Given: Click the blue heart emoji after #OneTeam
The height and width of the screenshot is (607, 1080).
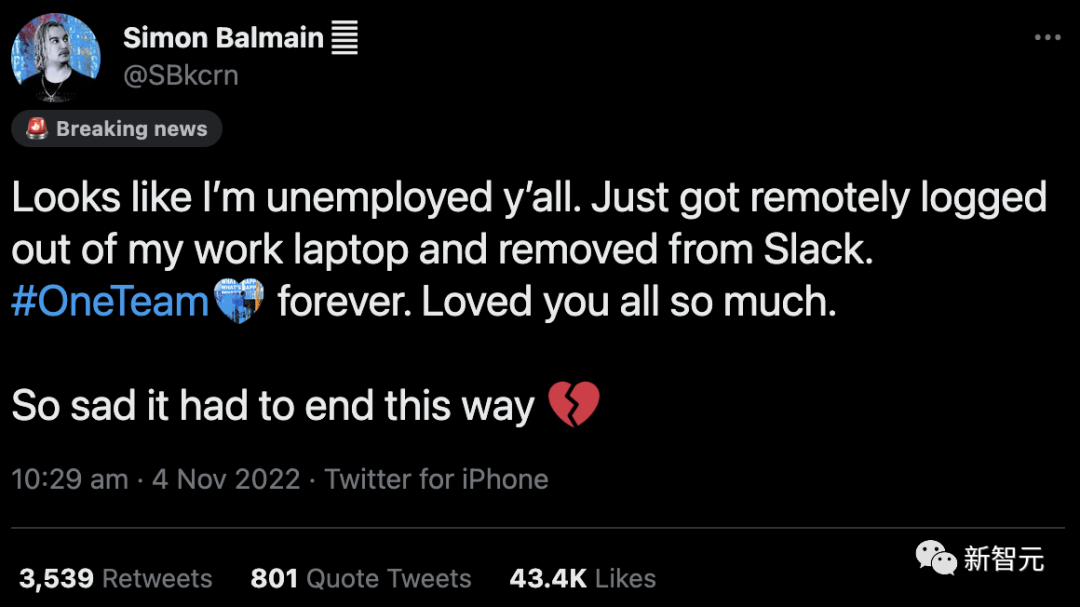Looking at the screenshot, I should 238,301.
